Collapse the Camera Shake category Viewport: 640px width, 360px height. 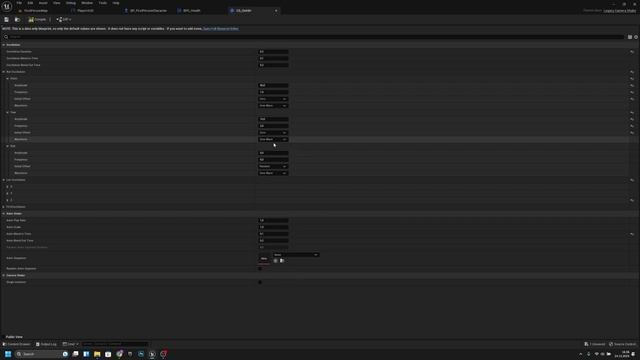(x=4, y=276)
